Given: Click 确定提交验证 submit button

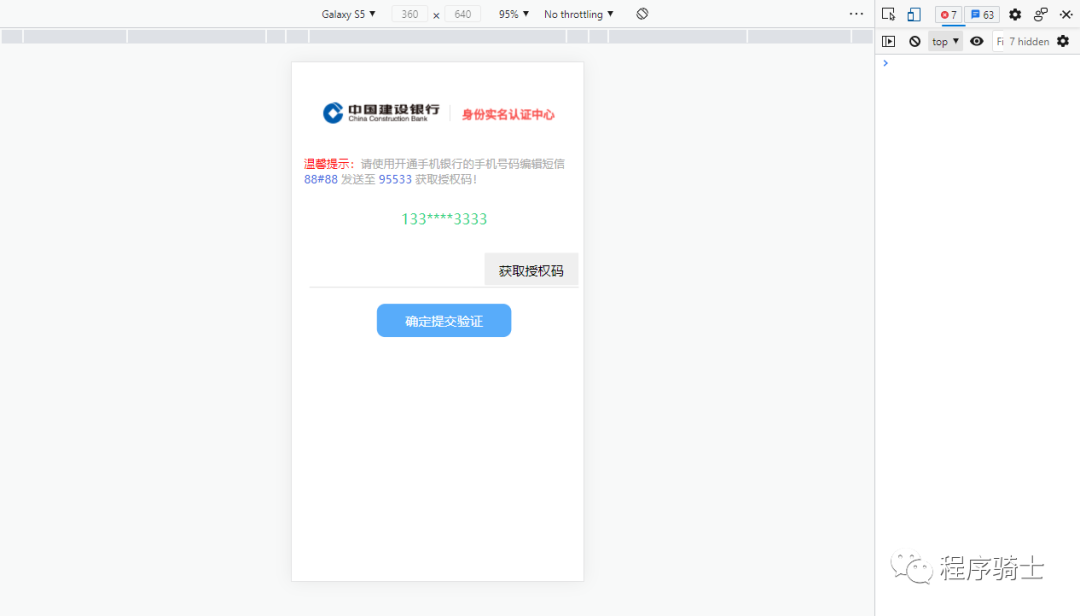Looking at the screenshot, I should [443, 320].
